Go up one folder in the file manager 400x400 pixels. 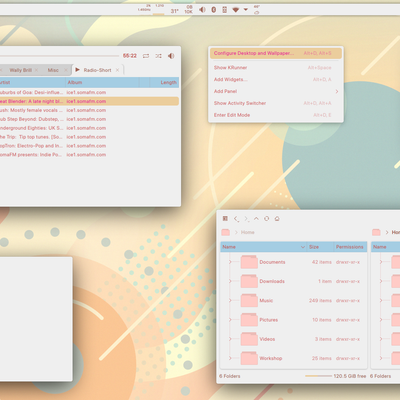tap(256, 219)
